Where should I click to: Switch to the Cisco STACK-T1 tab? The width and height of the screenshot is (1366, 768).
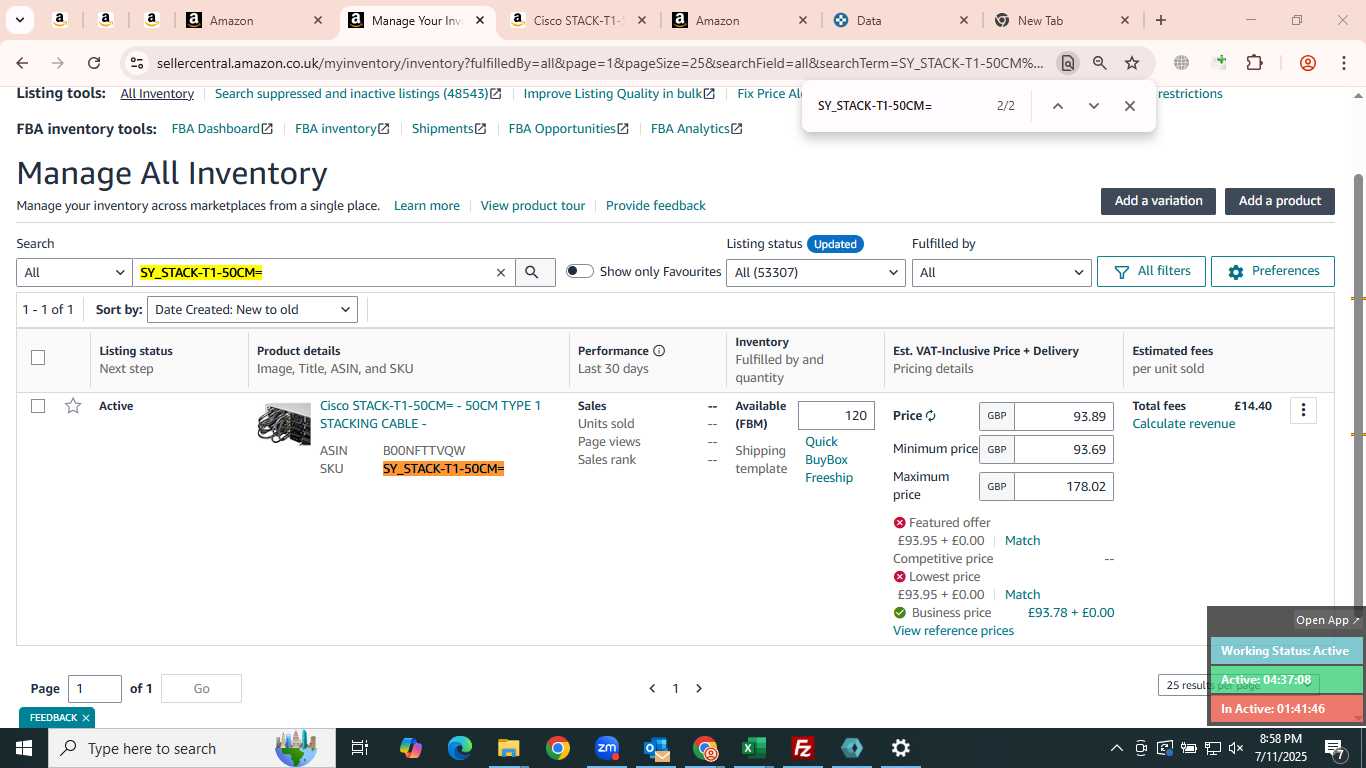pos(580,20)
